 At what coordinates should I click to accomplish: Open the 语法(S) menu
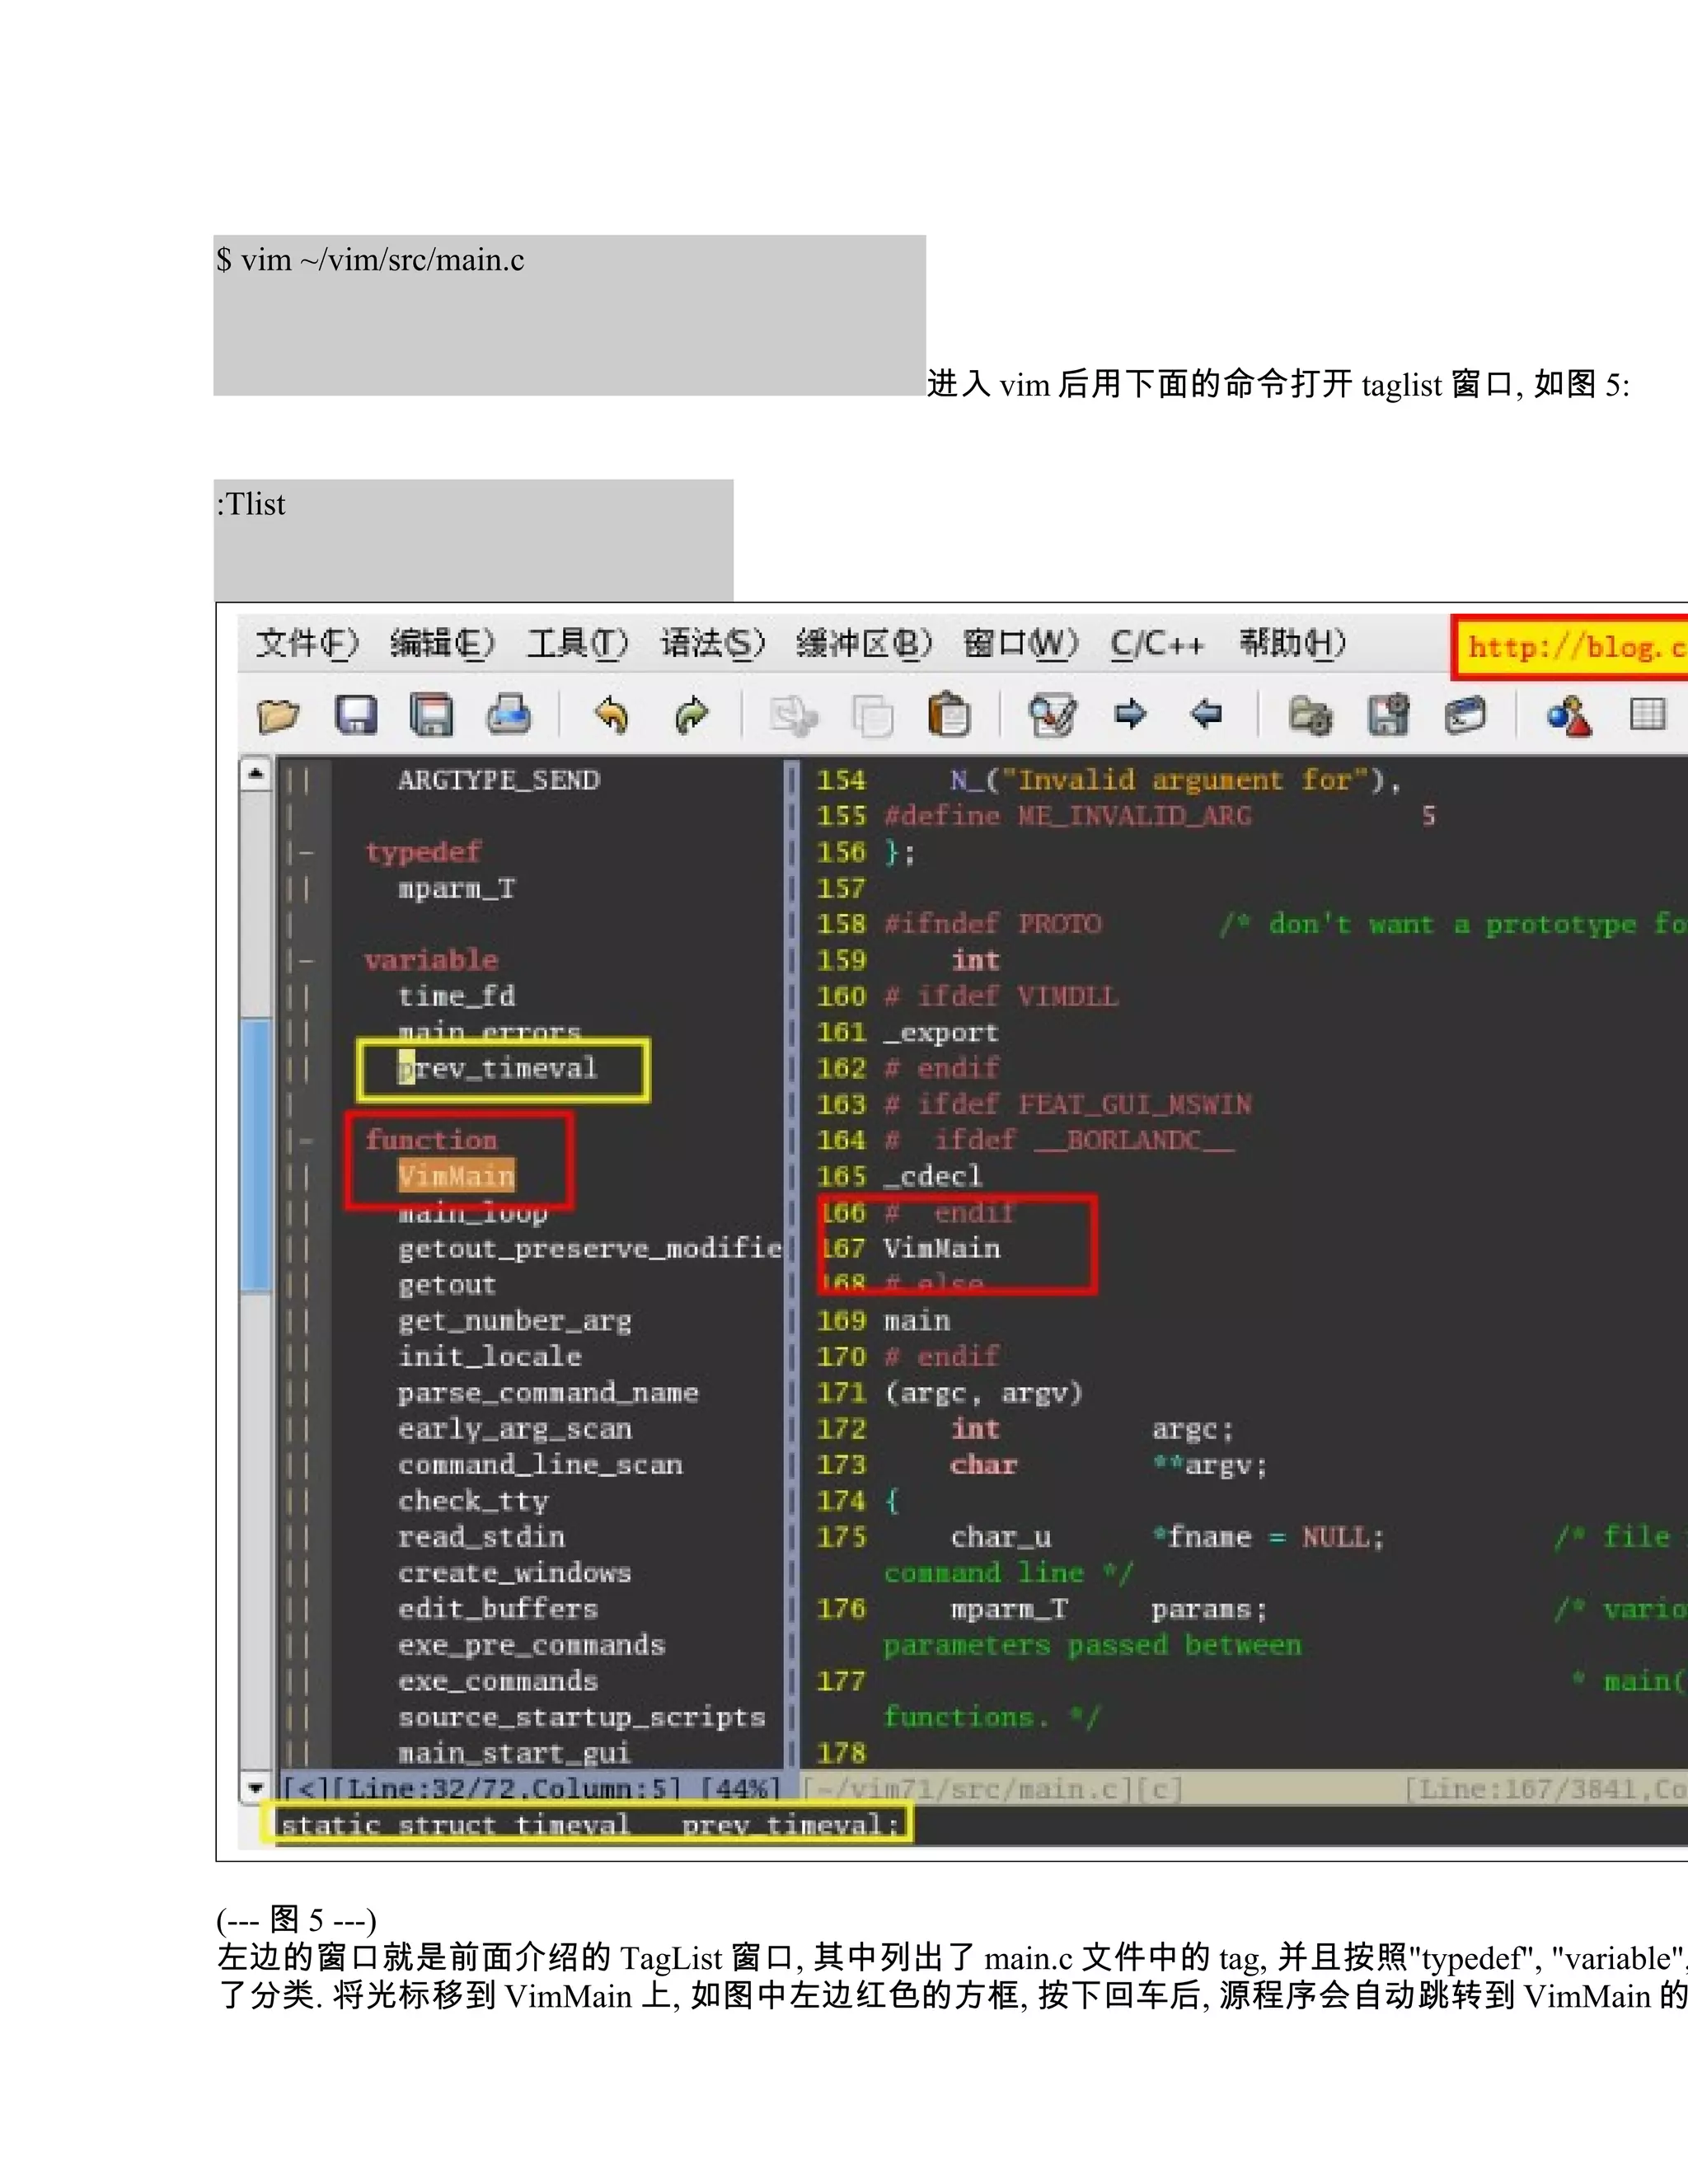pos(712,643)
